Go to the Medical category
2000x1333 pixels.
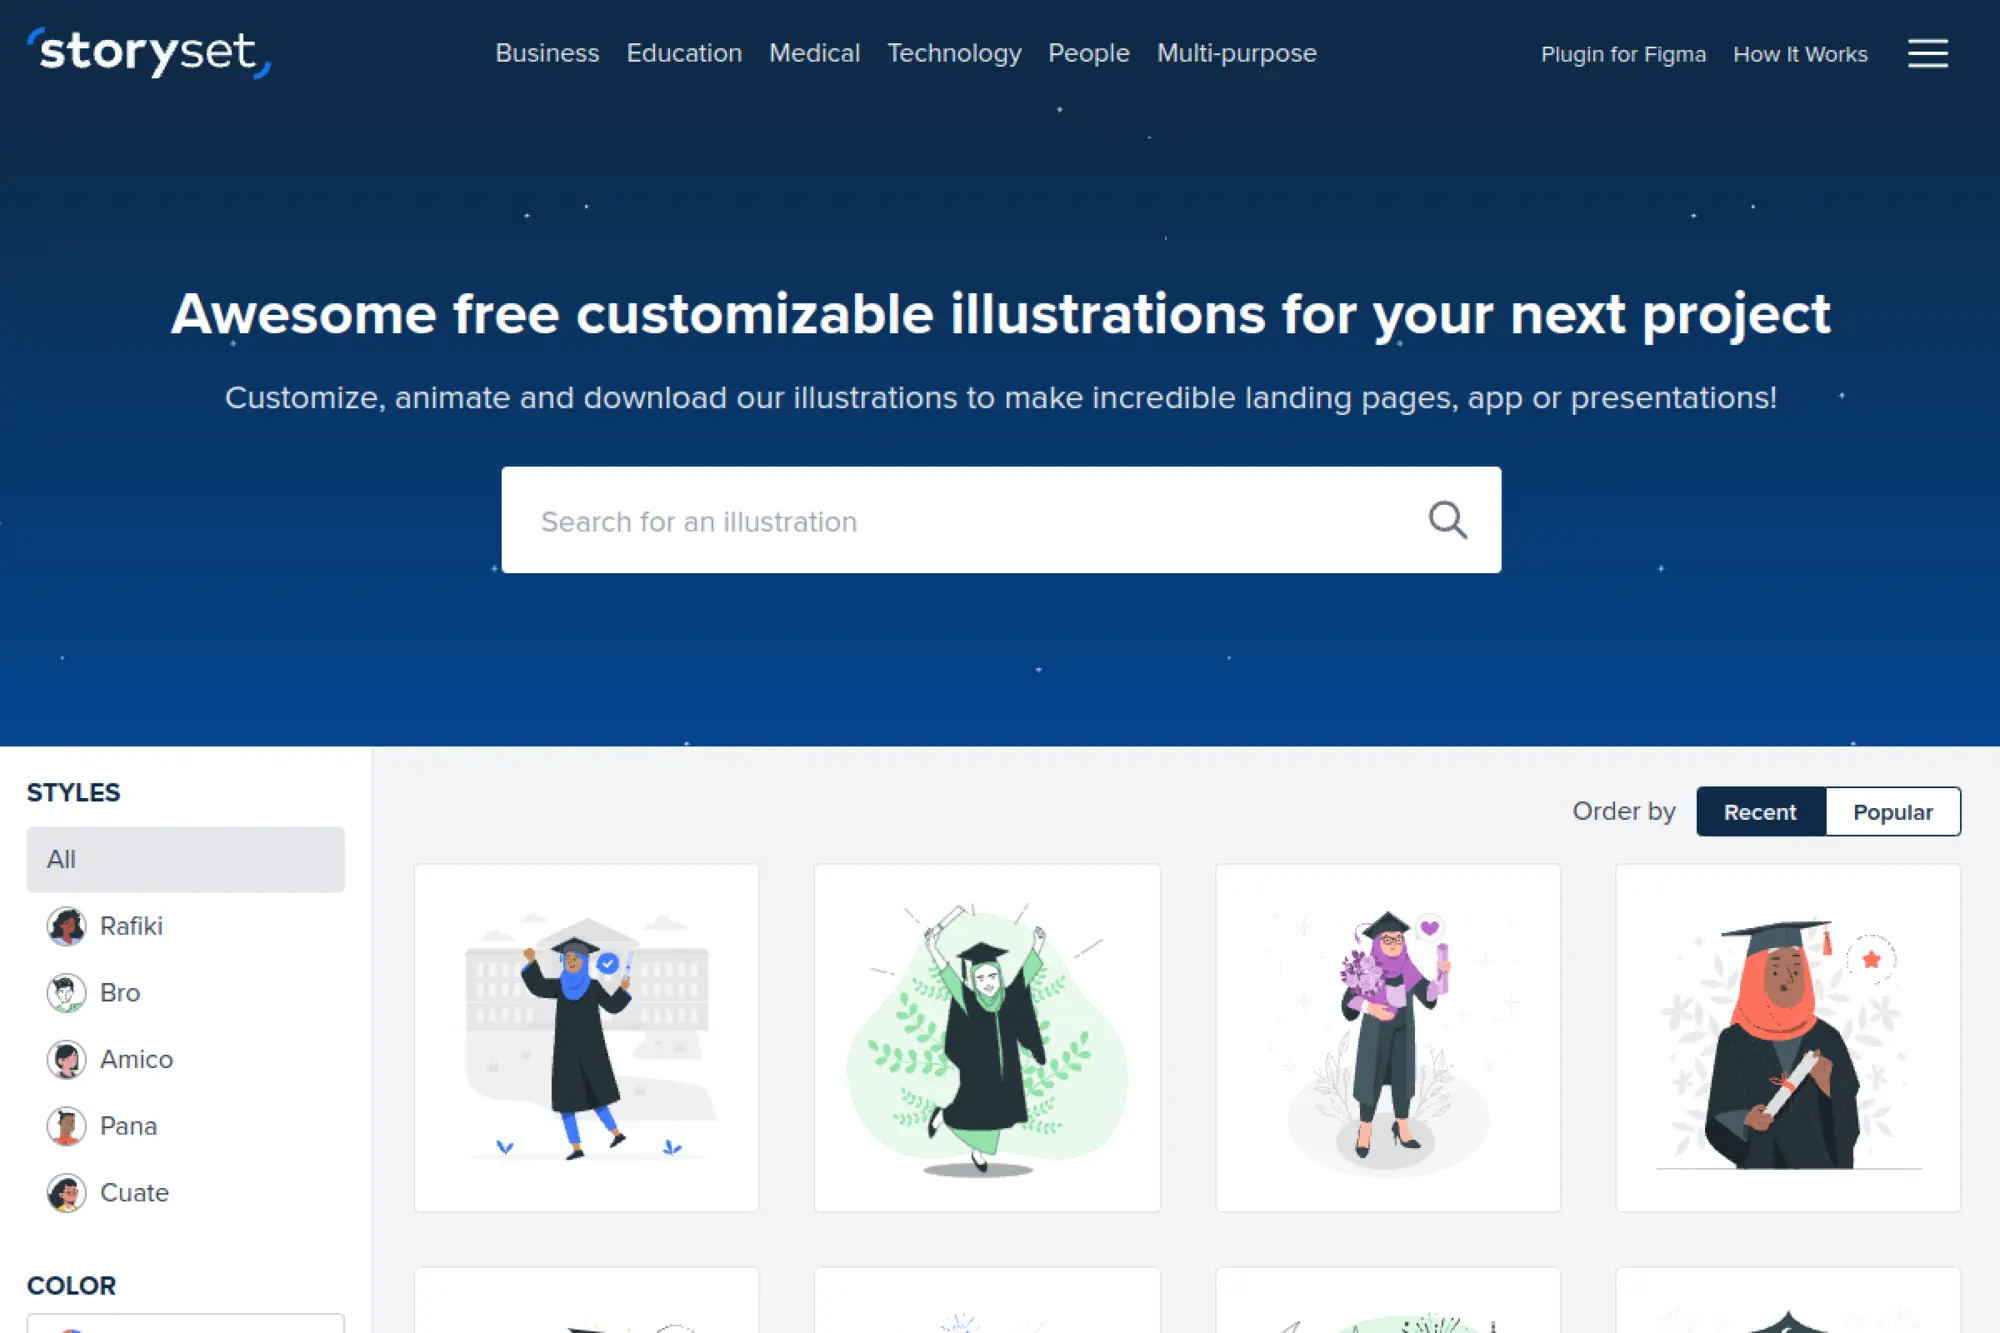point(814,53)
